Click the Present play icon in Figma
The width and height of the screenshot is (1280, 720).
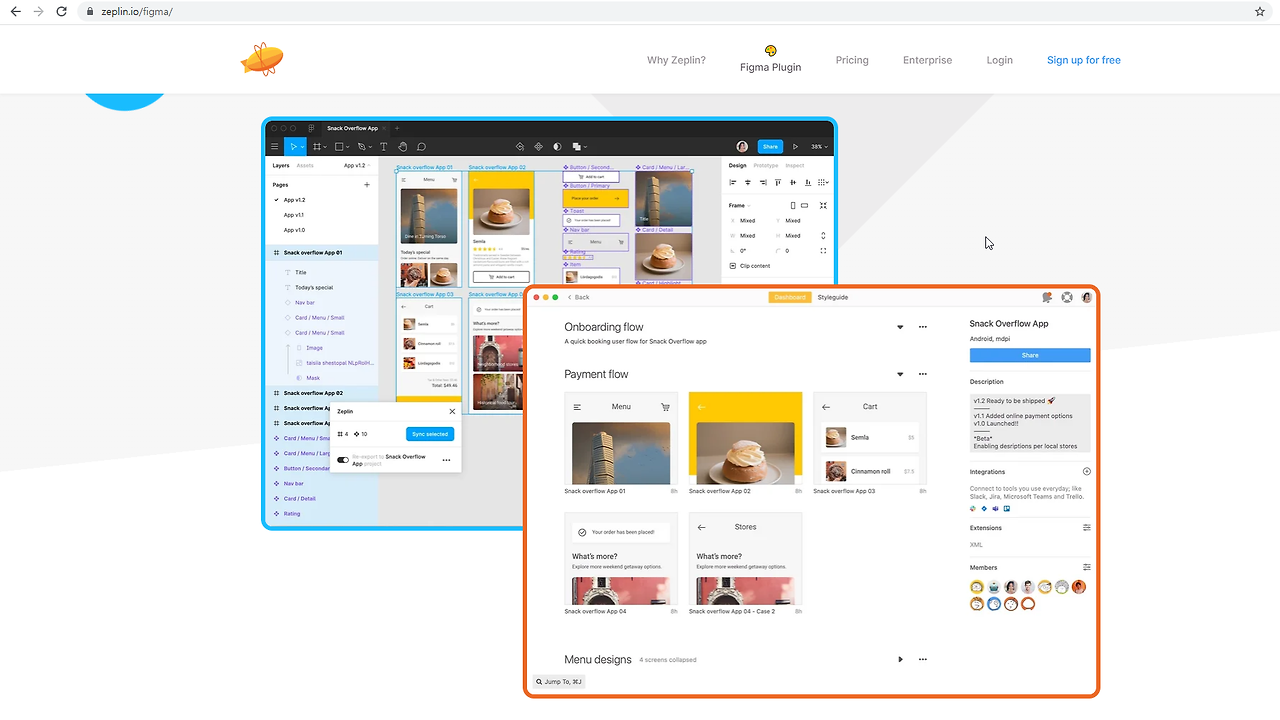(796, 147)
